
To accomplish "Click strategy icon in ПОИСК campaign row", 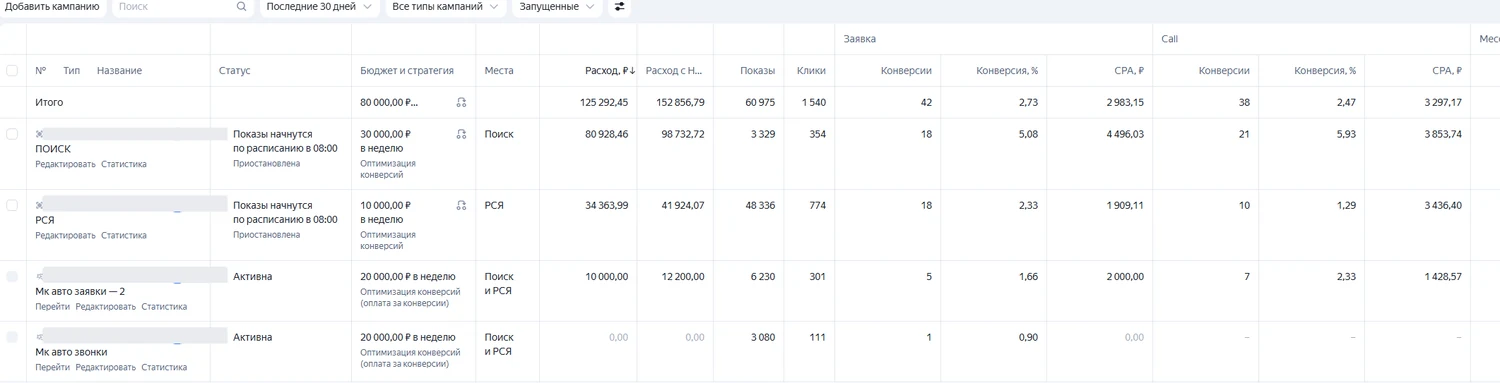I will 461,134.
